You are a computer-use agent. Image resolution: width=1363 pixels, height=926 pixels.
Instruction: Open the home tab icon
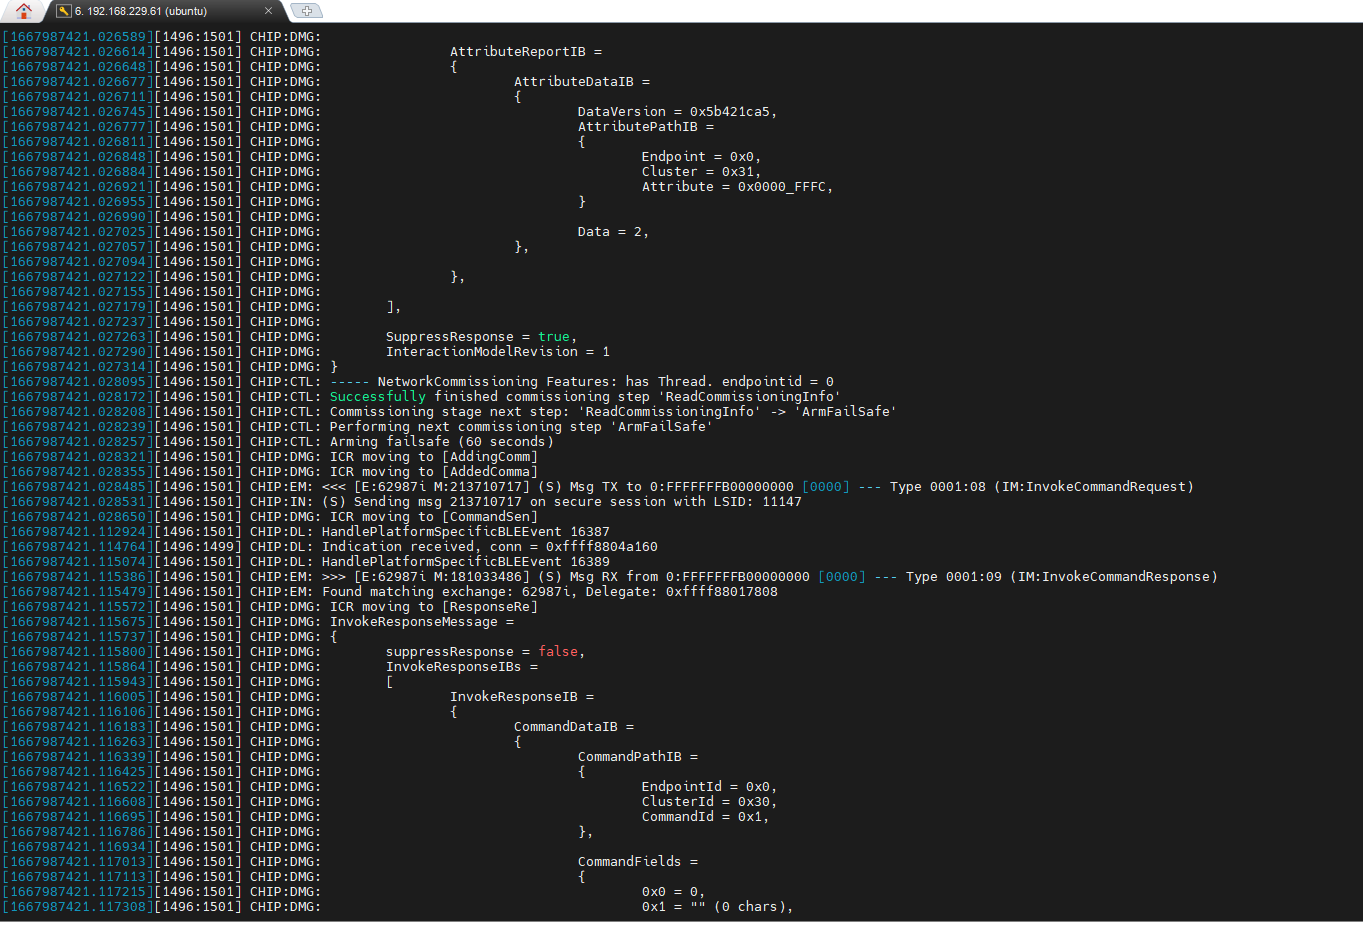24,11
